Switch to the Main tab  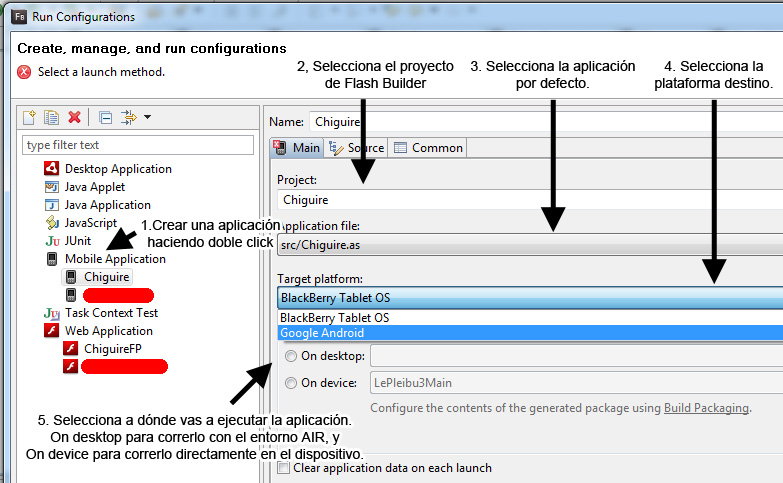coord(297,148)
